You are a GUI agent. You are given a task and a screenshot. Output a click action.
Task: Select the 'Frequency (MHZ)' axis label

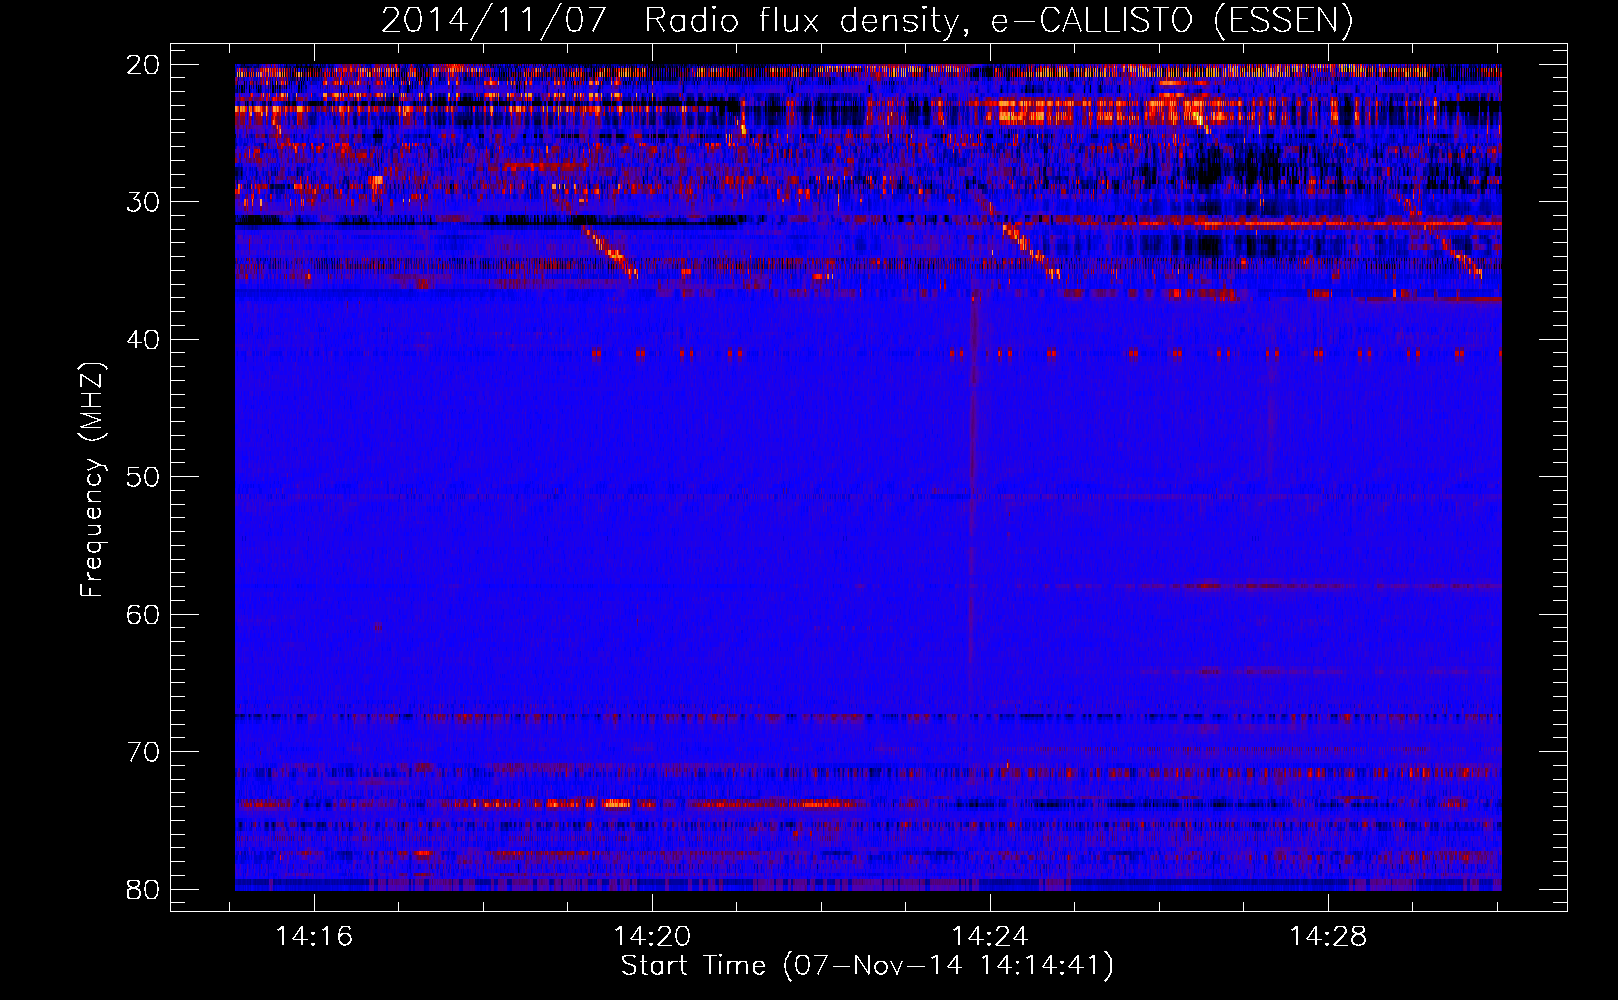[92, 480]
